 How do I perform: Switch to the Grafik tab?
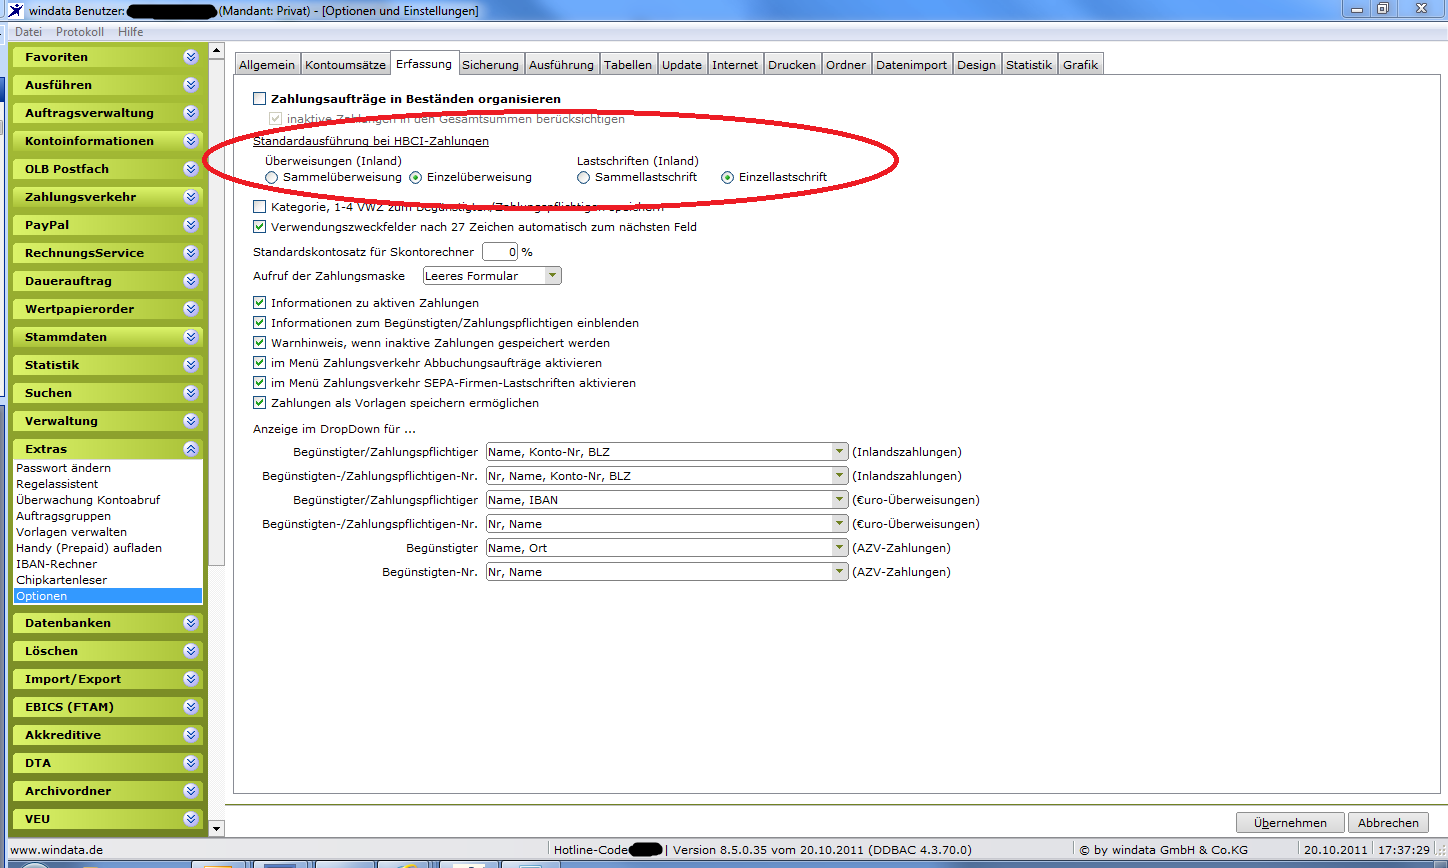(1081, 65)
